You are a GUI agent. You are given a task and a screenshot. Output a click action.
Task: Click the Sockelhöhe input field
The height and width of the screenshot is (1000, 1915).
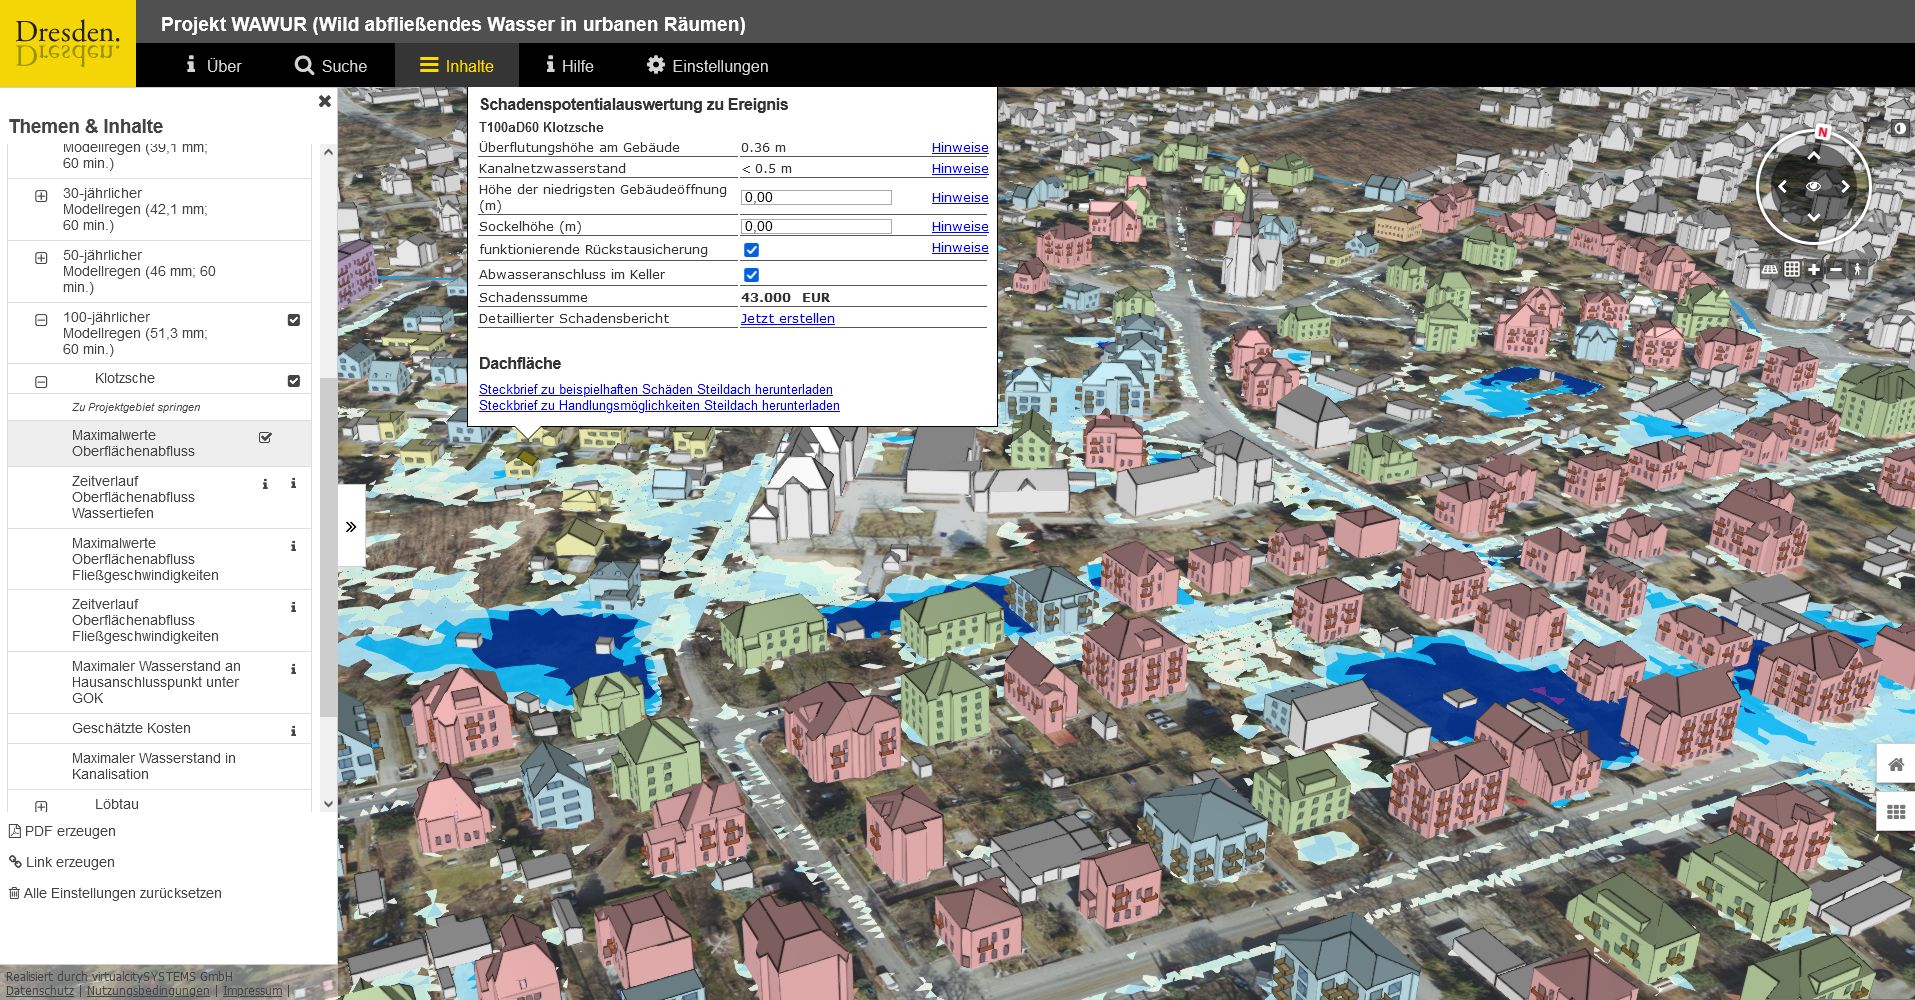pyautogui.click(x=816, y=227)
